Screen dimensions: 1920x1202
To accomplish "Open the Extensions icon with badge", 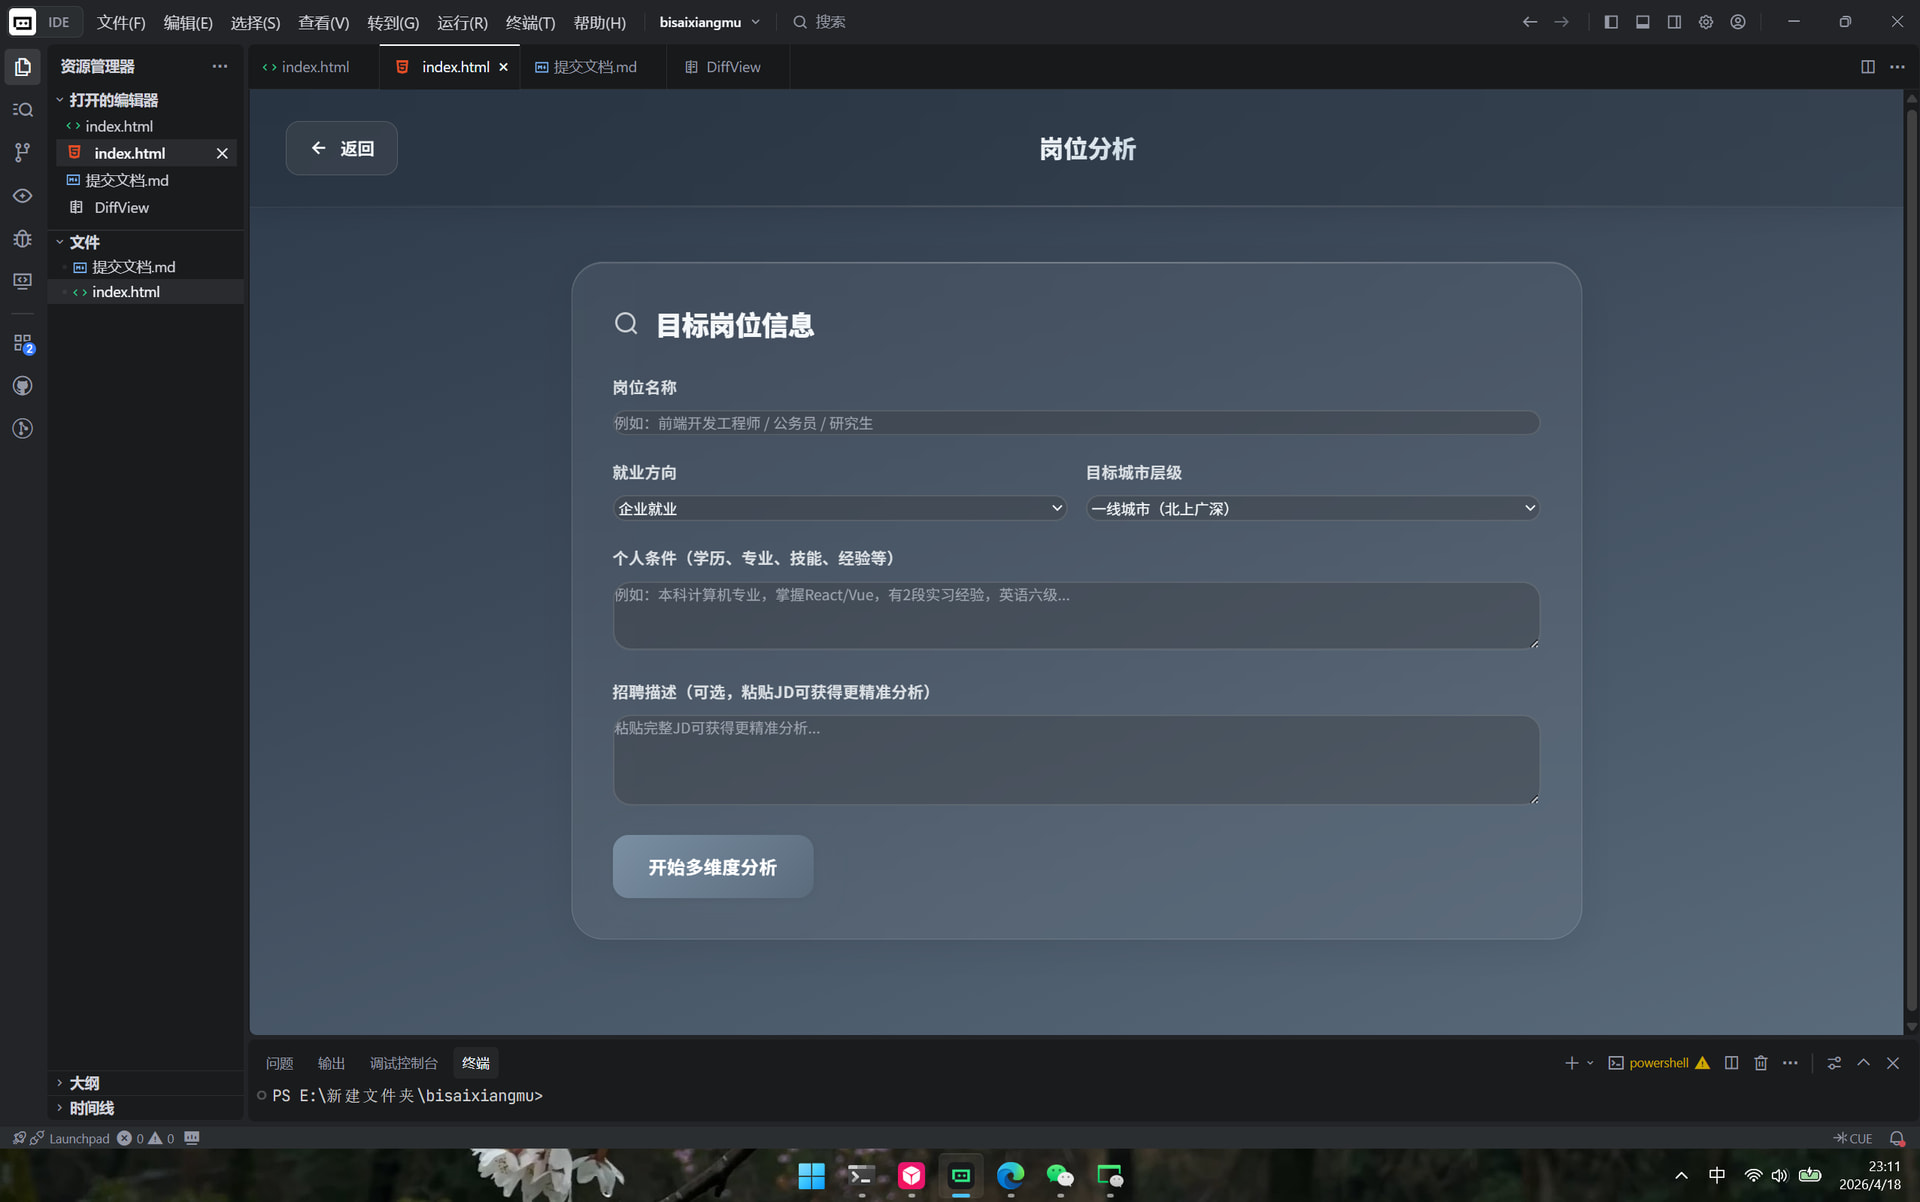I will click(22, 343).
